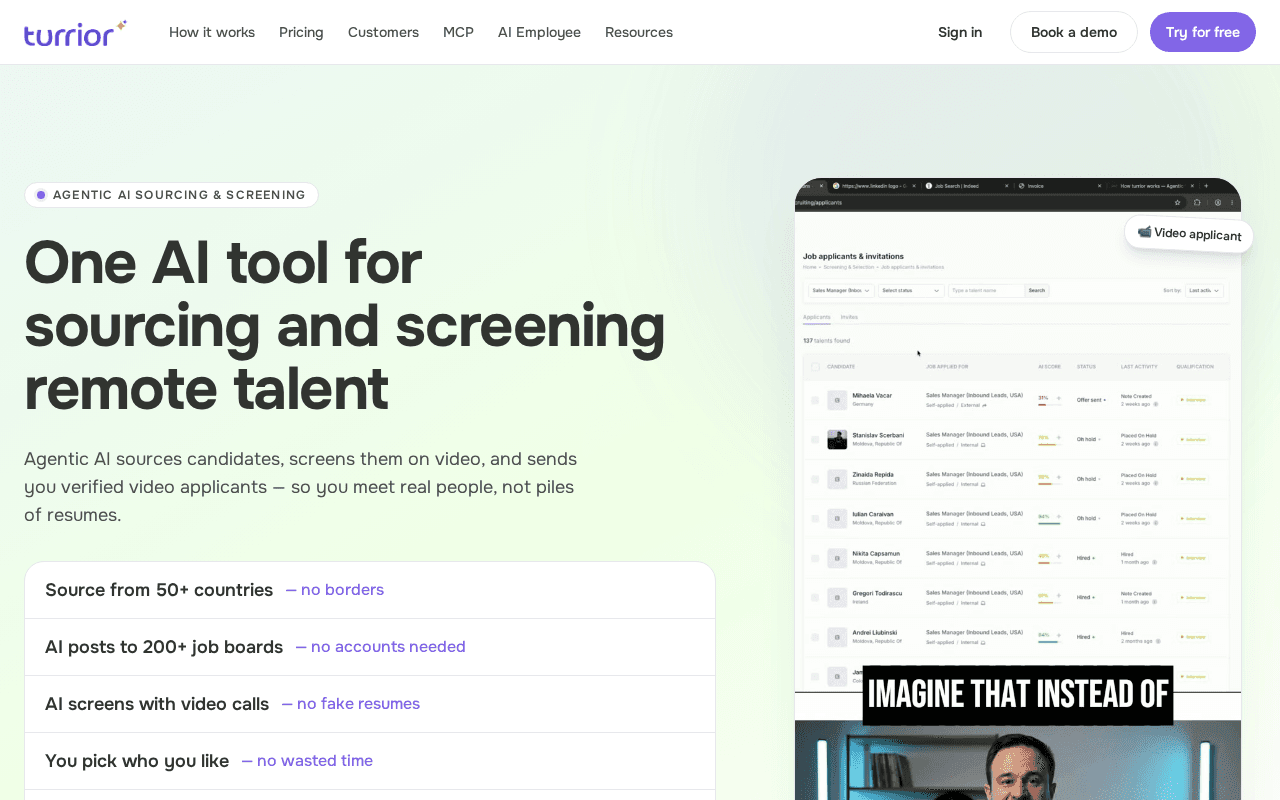Click the Video applicant floating tag
Screen dimensions: 1280x800
pyautogui.click(x=1189, y=234)
